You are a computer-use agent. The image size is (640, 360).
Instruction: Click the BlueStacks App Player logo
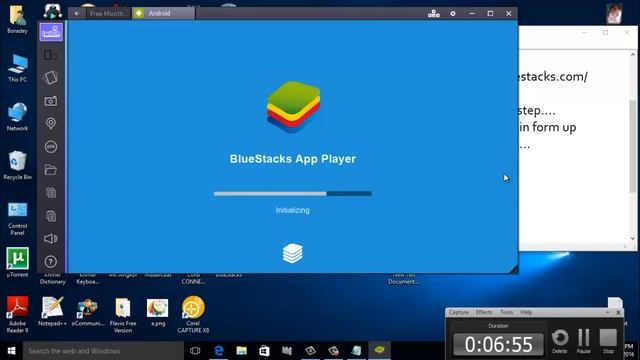[293, 107]
